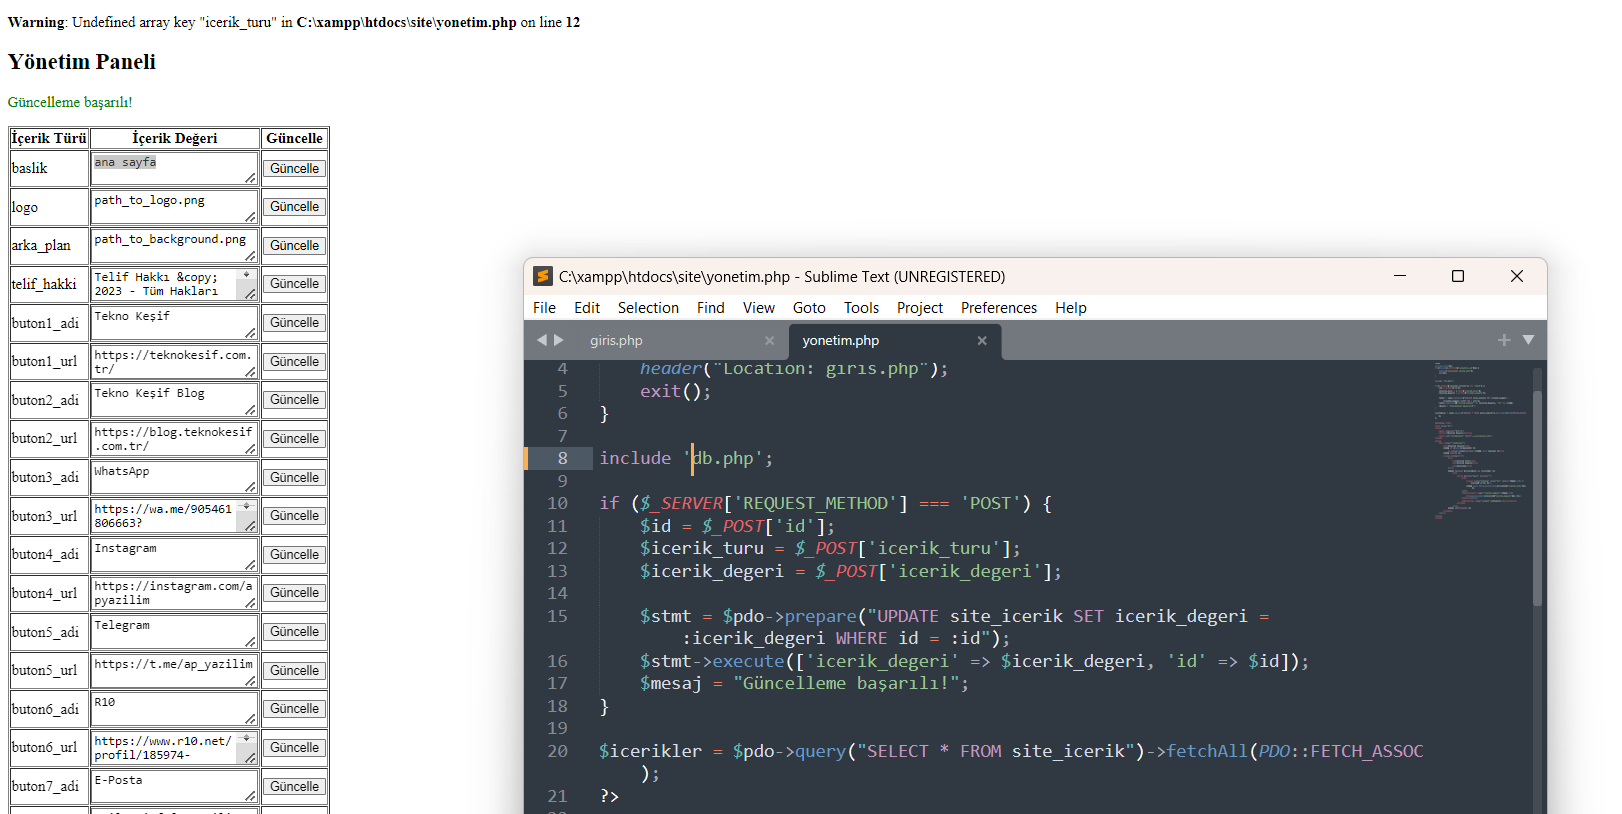1622x814 pixels.
Task: Open the File menu
Action: point(545,308)
